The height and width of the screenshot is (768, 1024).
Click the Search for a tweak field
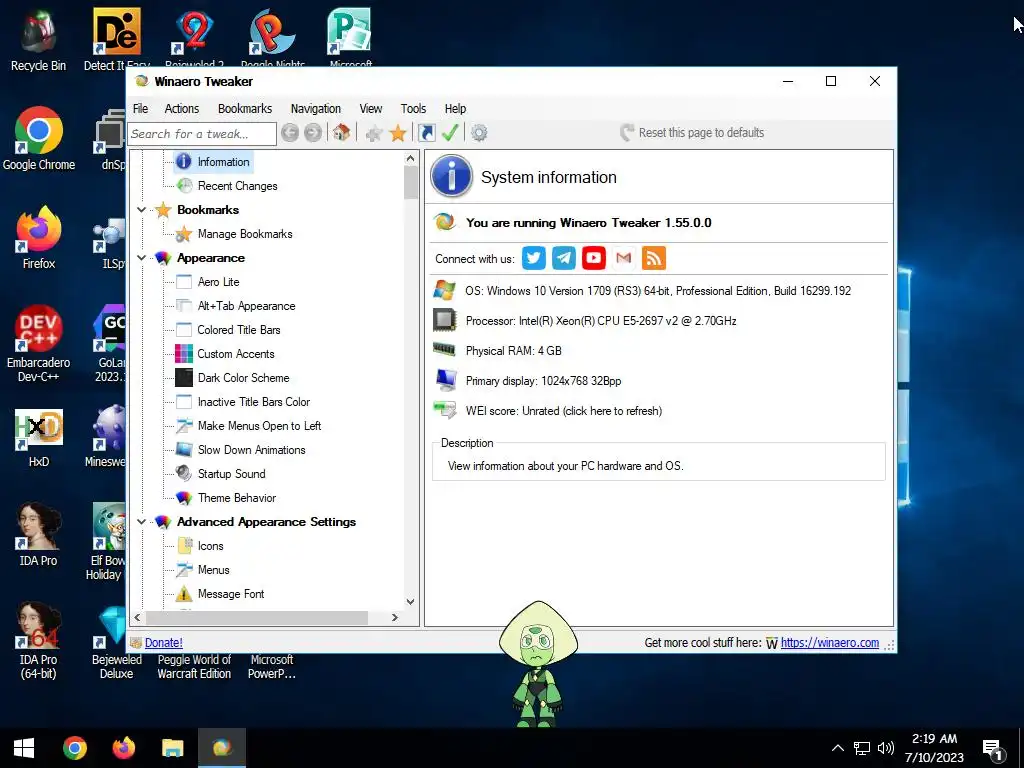click(x=202, y=134)
